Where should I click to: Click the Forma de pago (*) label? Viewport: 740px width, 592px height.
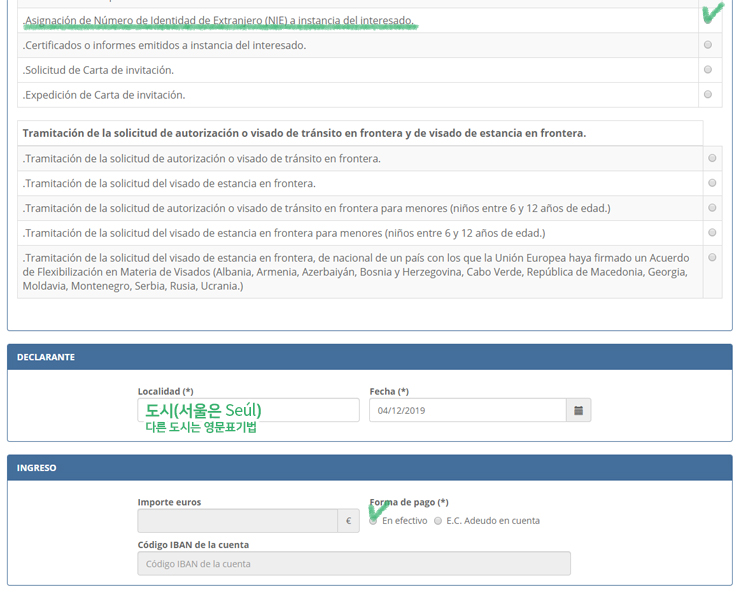click(409, 502)
